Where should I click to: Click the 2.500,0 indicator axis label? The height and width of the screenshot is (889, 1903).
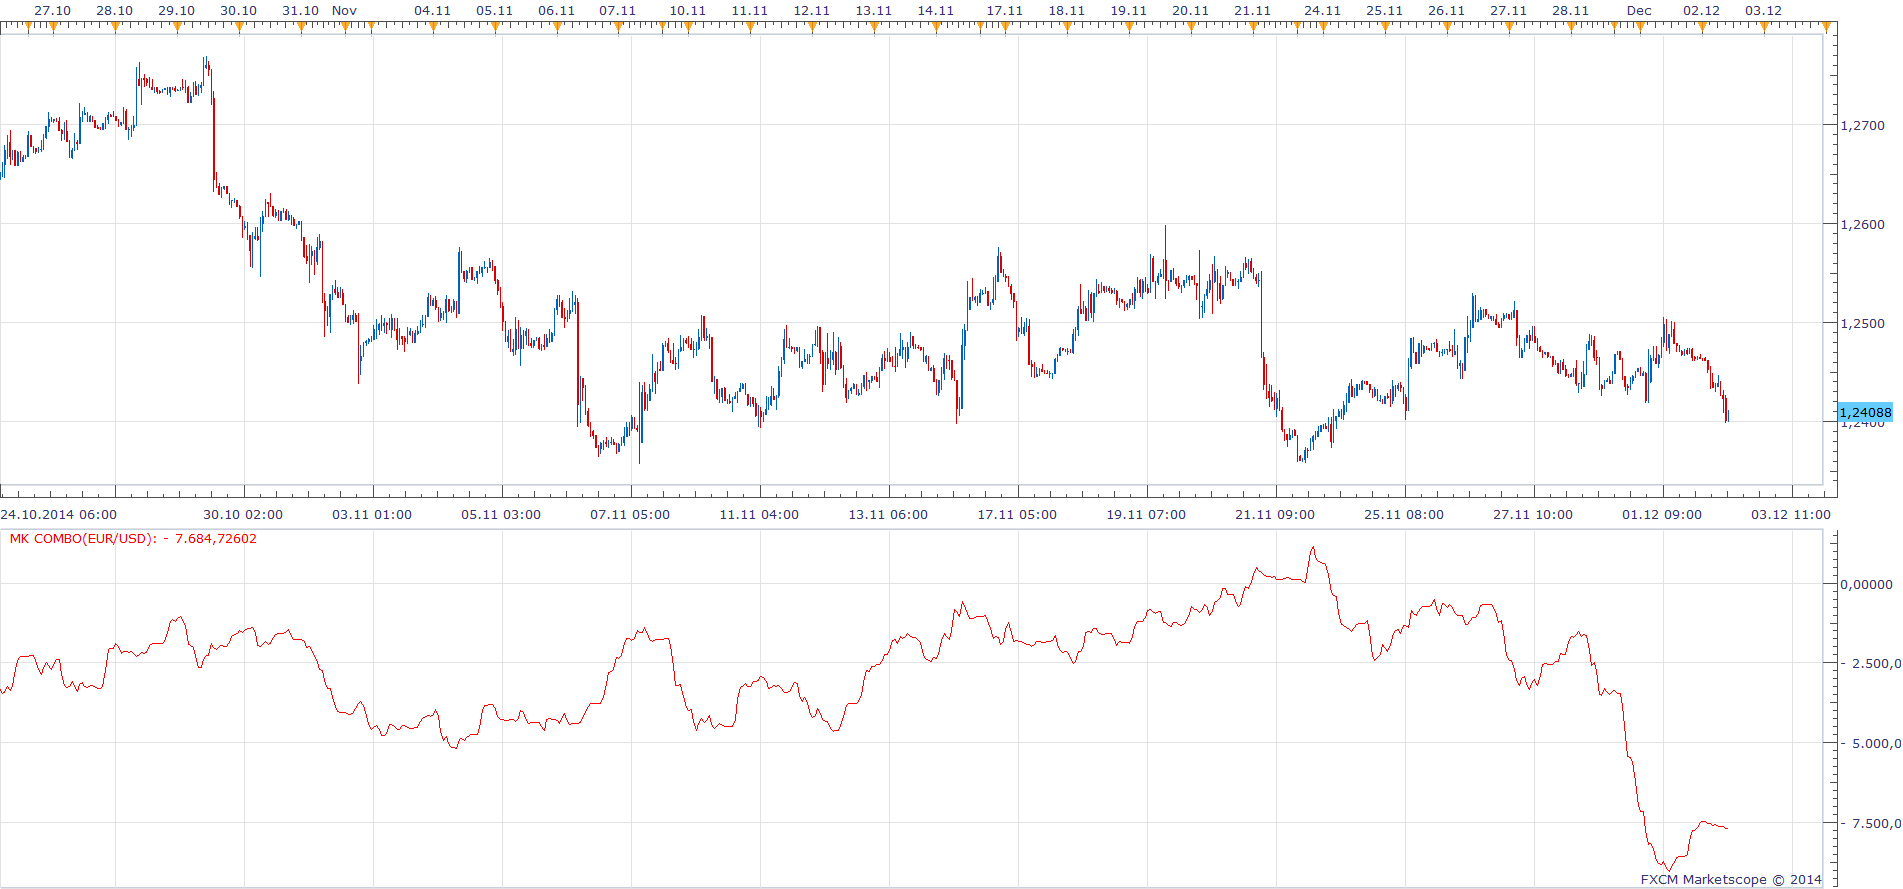pyautogui.click(x=1872, y=664)
